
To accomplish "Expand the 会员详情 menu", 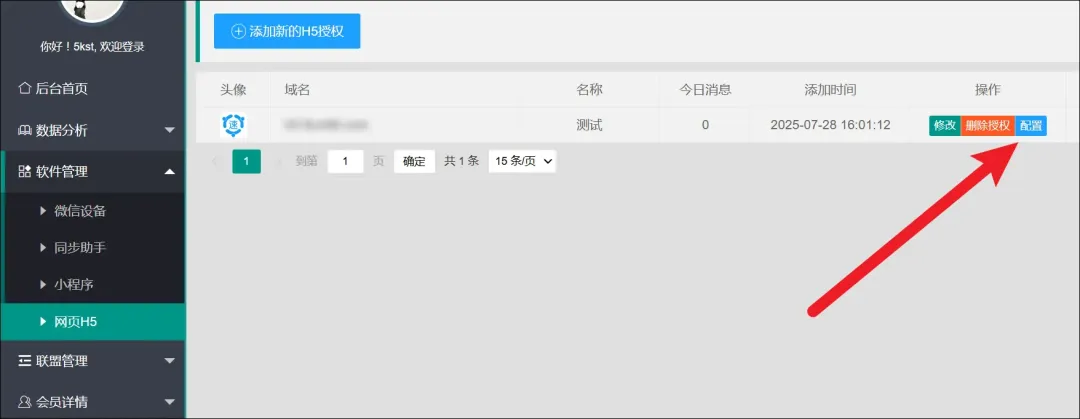I will [x=92, y=401].
